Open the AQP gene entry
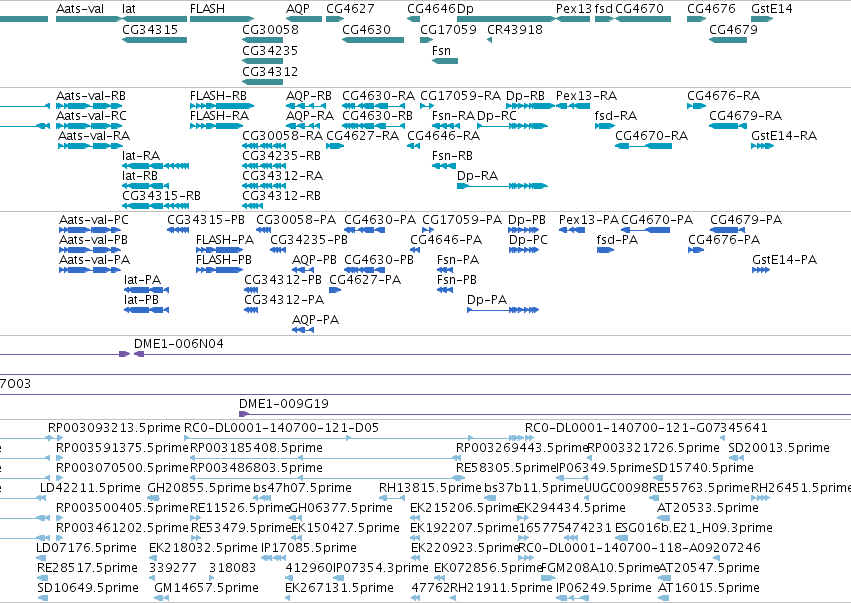851x603 pixels. (304, 19)
